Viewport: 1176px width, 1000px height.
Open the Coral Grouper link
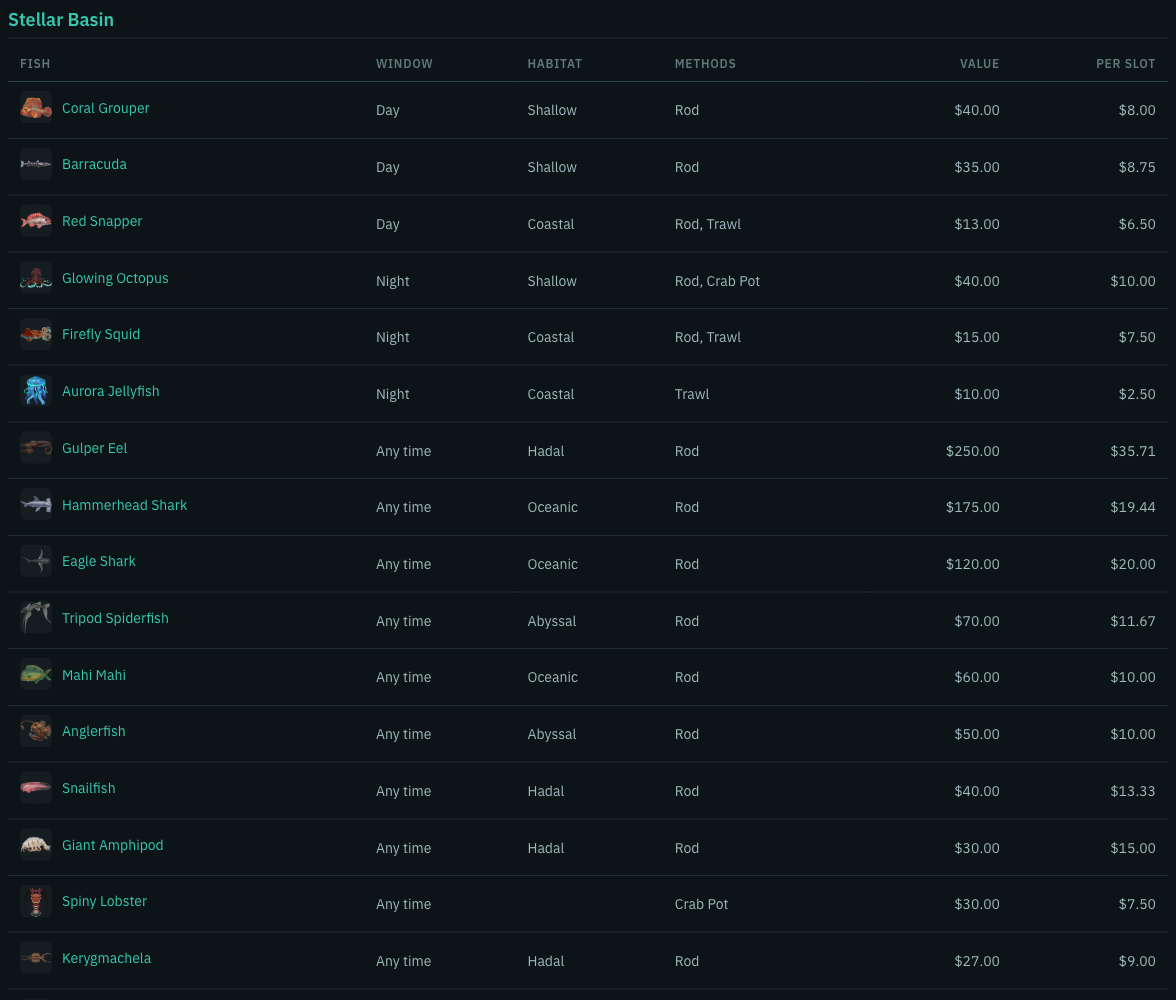click(x=106, y=108)
